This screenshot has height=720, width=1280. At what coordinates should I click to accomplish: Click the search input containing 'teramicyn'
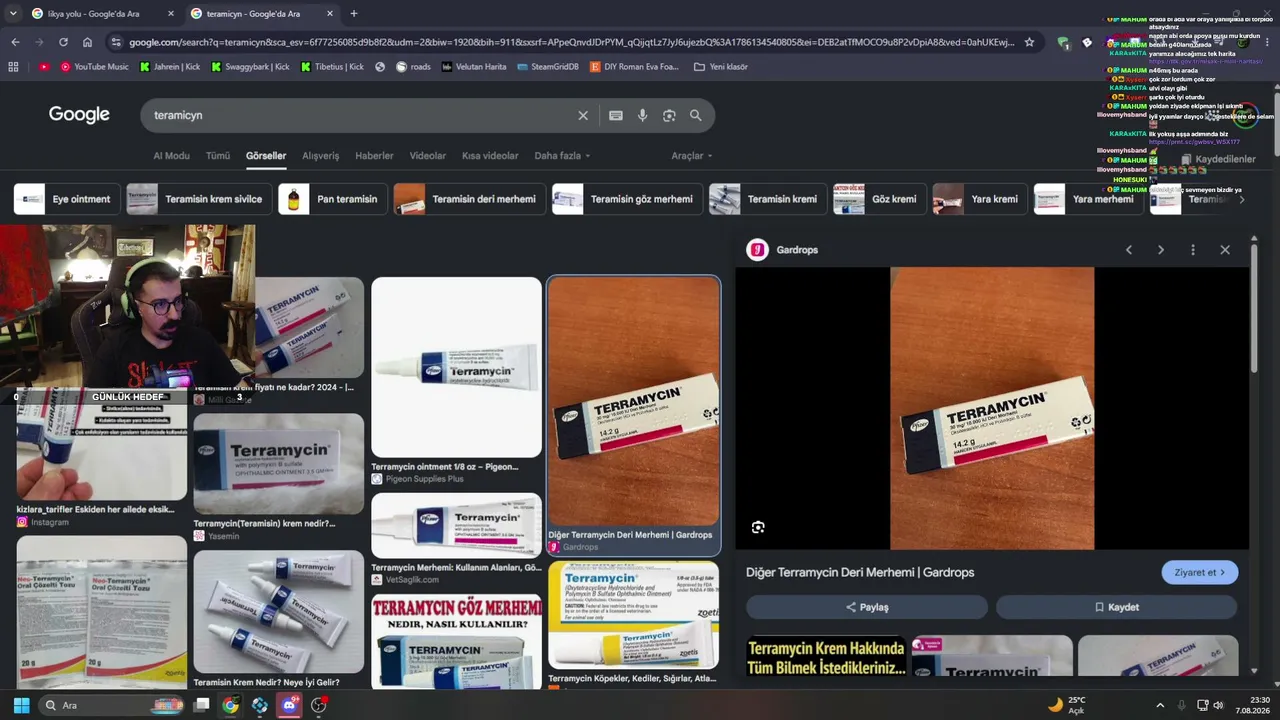point(362,115)
